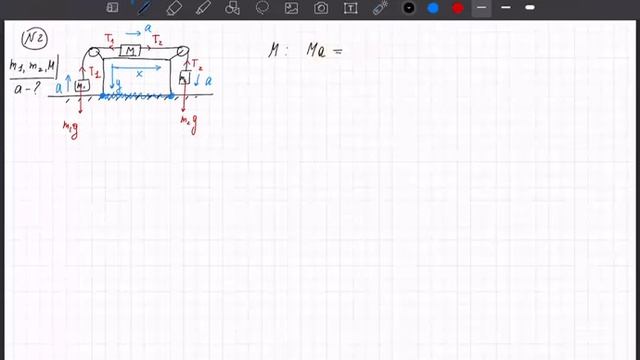Select the thinnest stroke width
Viewport: 640px width, 360px height.
(482, 8)
